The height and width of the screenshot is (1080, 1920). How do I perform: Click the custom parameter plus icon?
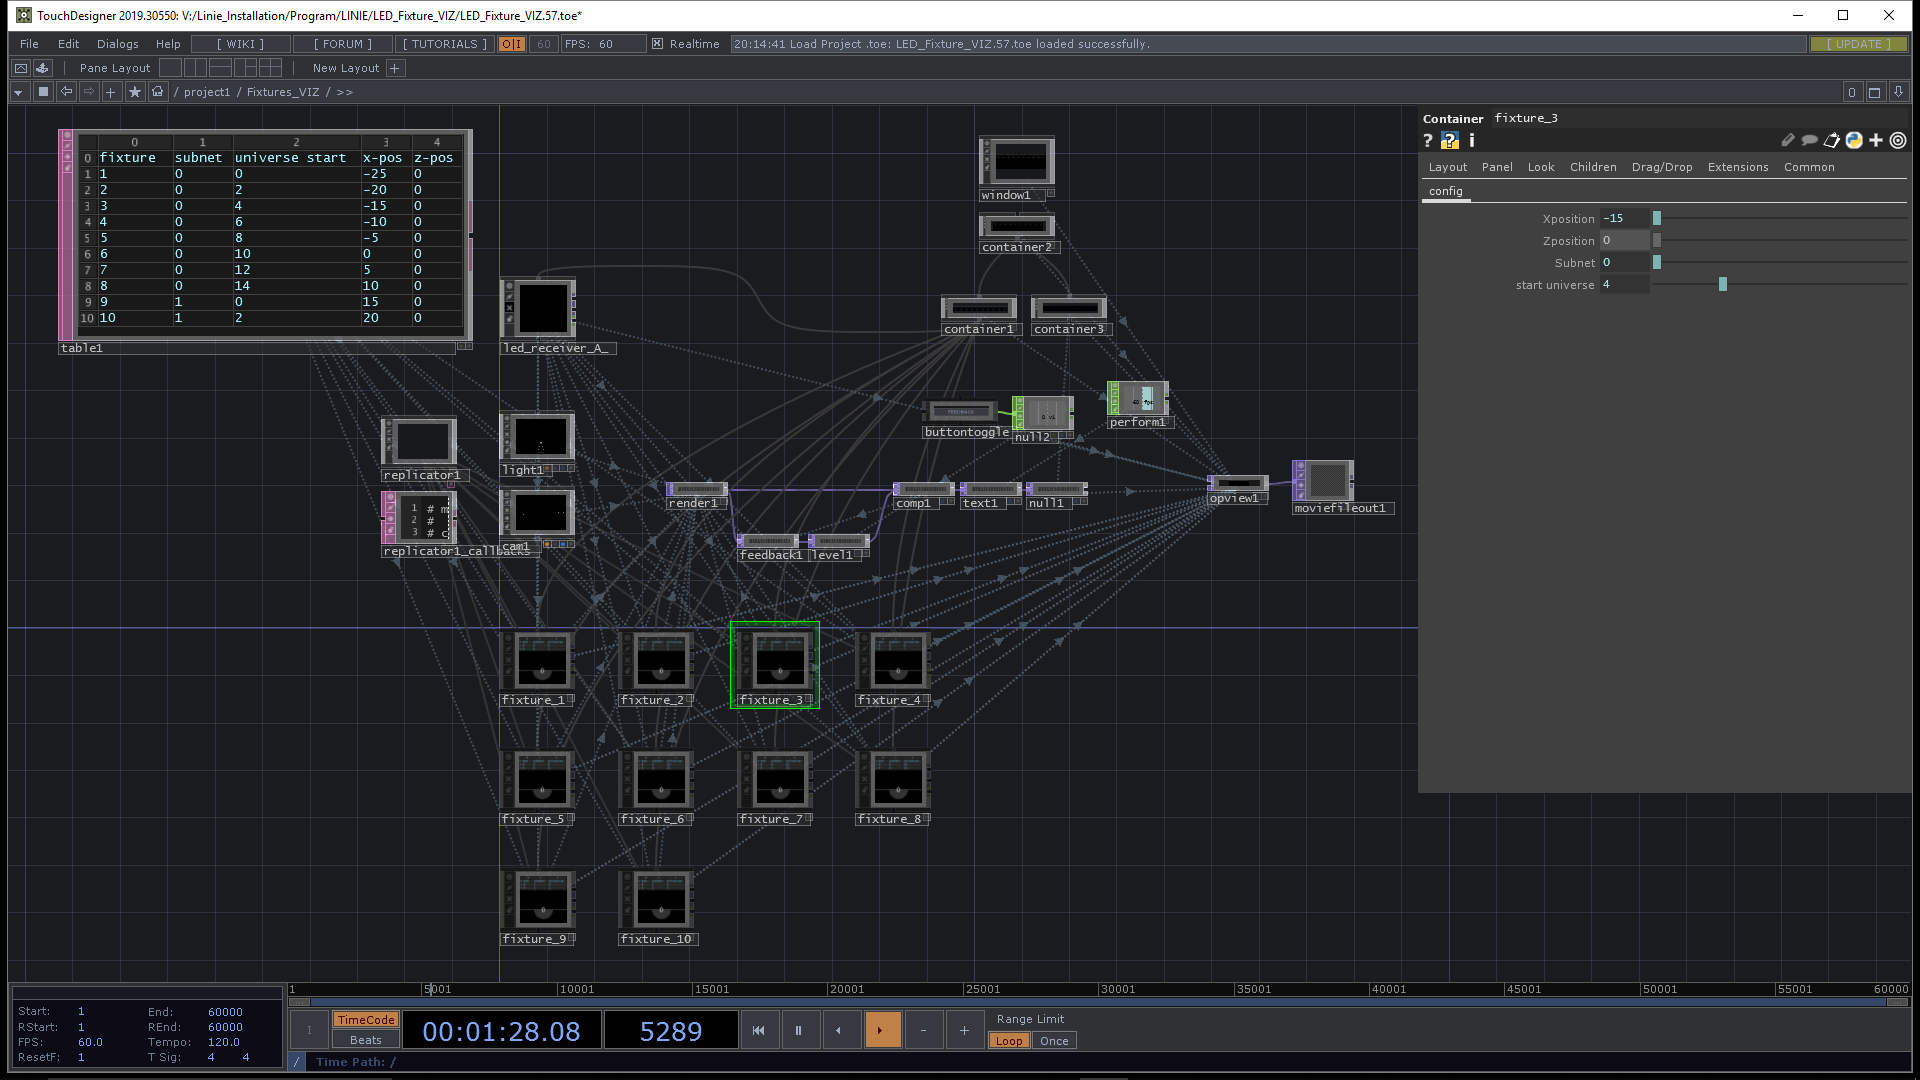tap(1876, 141)
